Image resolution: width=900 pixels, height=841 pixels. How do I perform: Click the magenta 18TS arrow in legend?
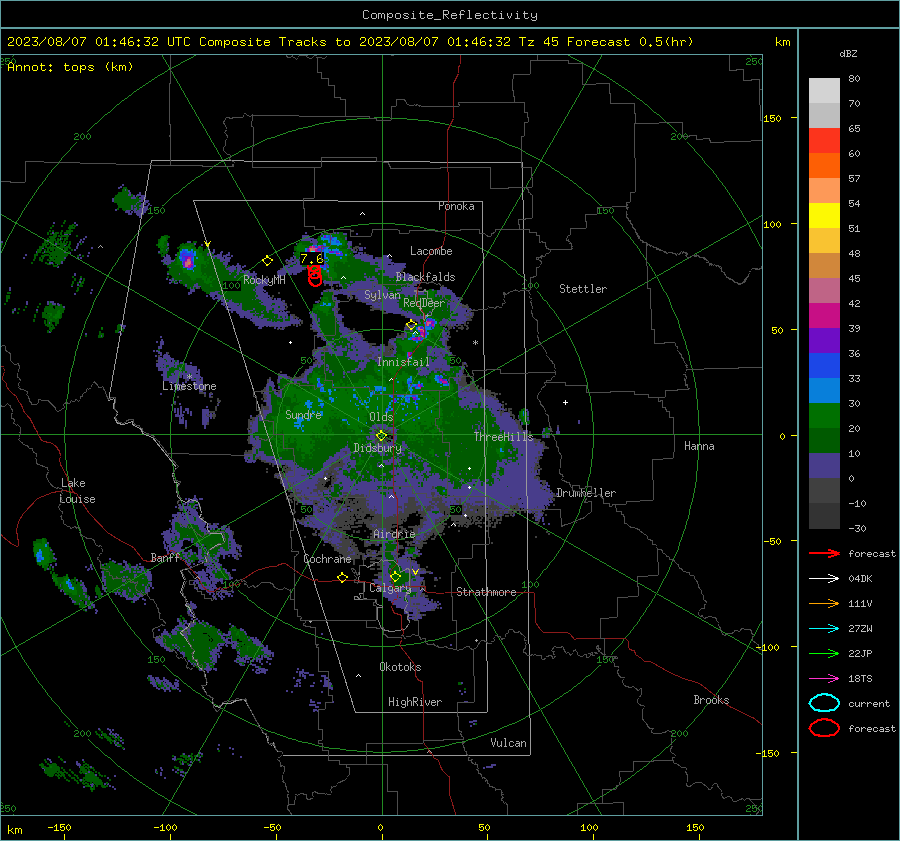(x=824, y=679)
